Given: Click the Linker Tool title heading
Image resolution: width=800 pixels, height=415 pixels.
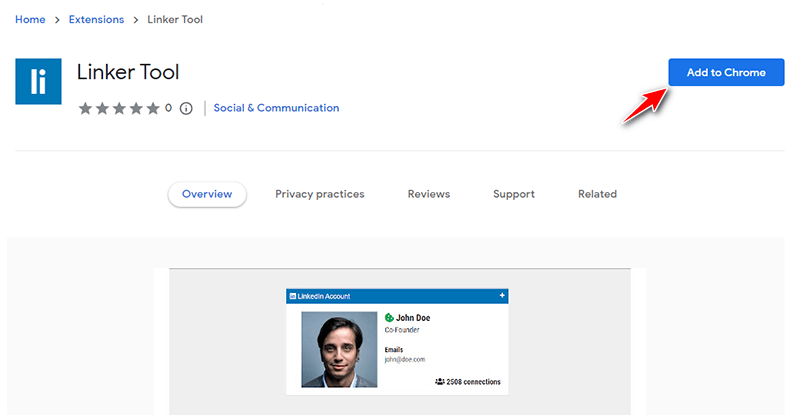Looking at the screenshot, I should coord(128,72).
